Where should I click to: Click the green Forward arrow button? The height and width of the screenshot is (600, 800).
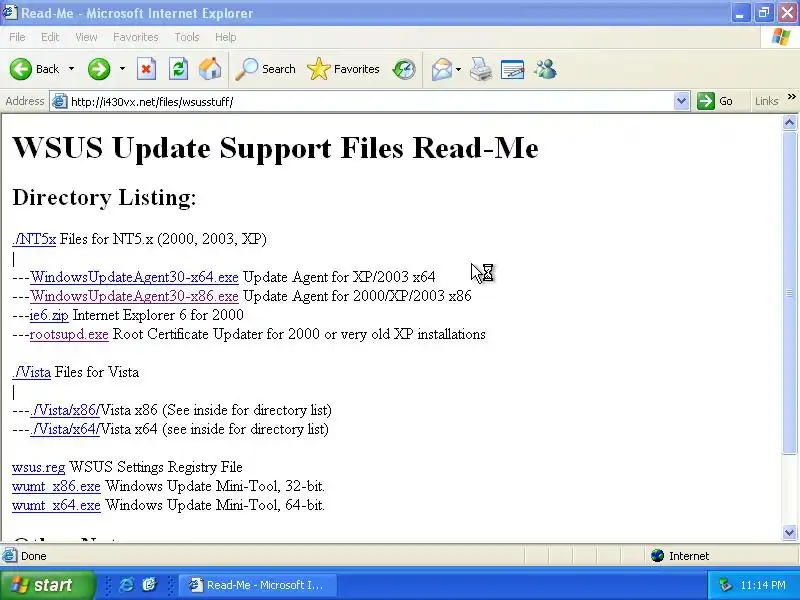99,69
